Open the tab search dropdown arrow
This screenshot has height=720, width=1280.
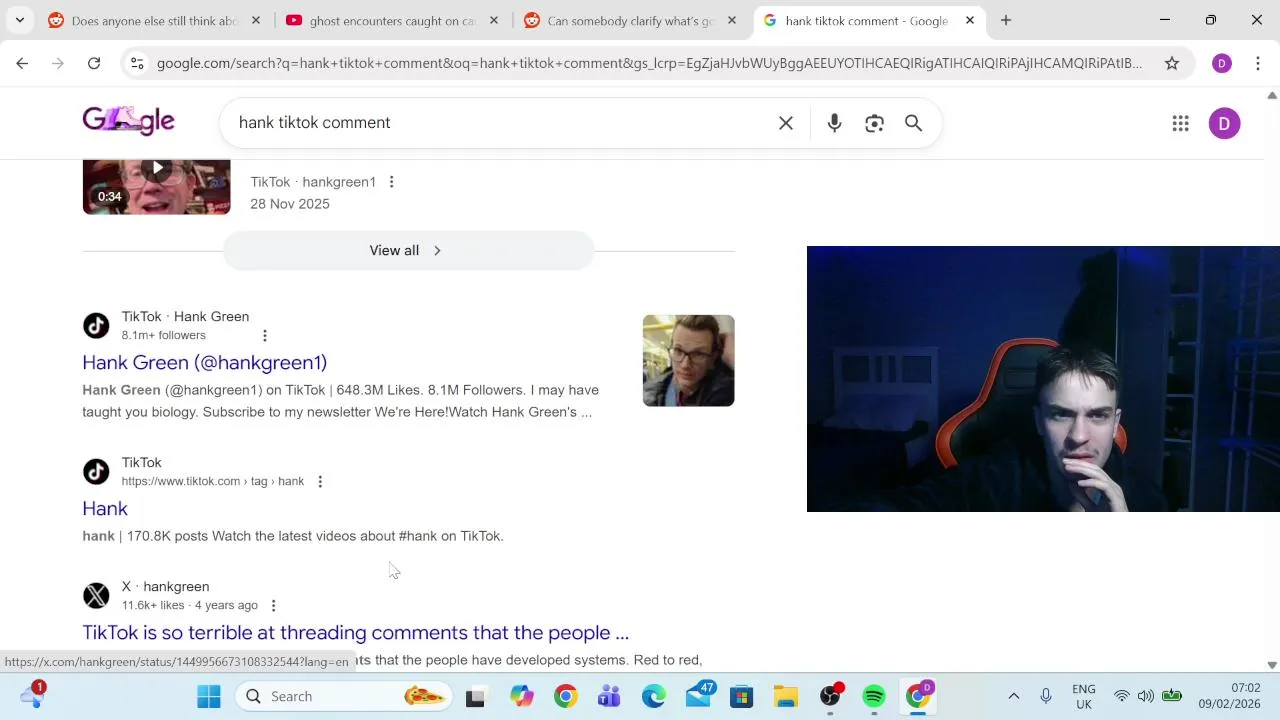point(19,20)
